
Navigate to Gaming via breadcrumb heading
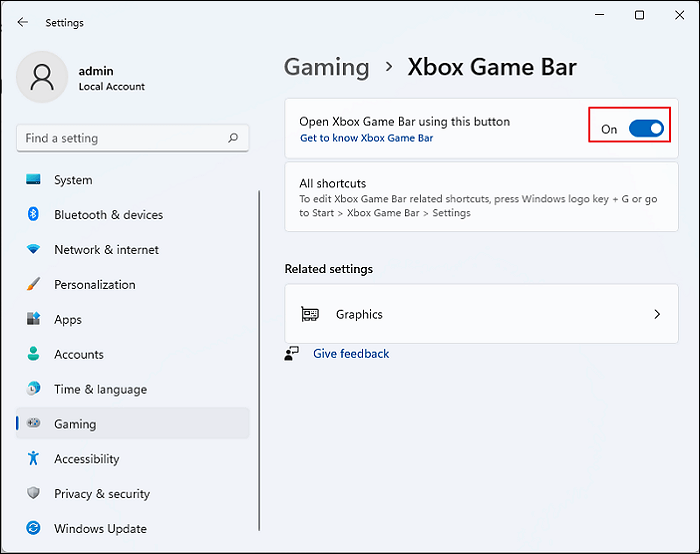click(x=326, y=67)
